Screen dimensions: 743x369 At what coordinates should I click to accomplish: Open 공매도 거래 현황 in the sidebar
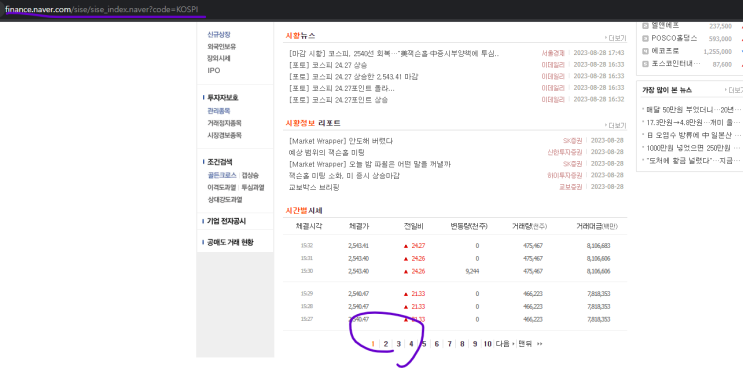(x=230, y=242)
